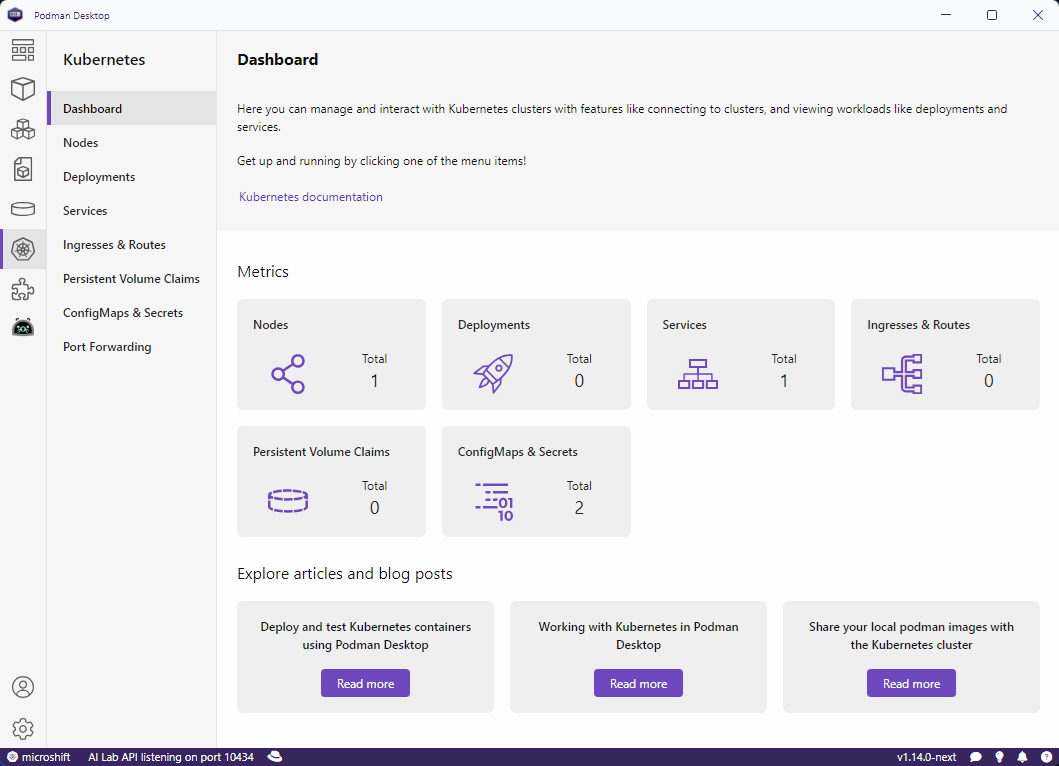Screen dimensions: 1059x766
Task: Click Read more under Working with Kubernetes
Action: point(638,684)
